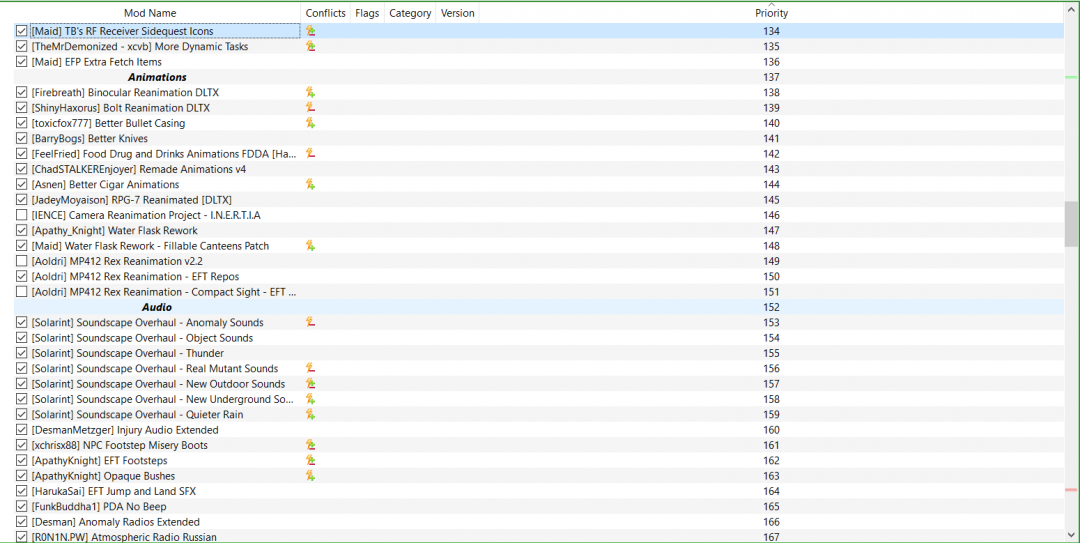Screen dimensions: 1080x543
Task: Sort by the Priority column header
Action: coord(771,13)
